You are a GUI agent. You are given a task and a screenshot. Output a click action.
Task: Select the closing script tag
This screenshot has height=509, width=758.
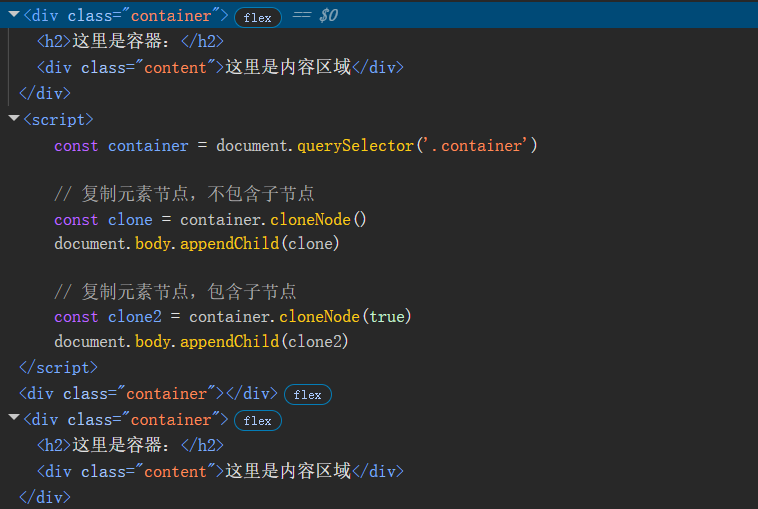(x=58, y=367)
